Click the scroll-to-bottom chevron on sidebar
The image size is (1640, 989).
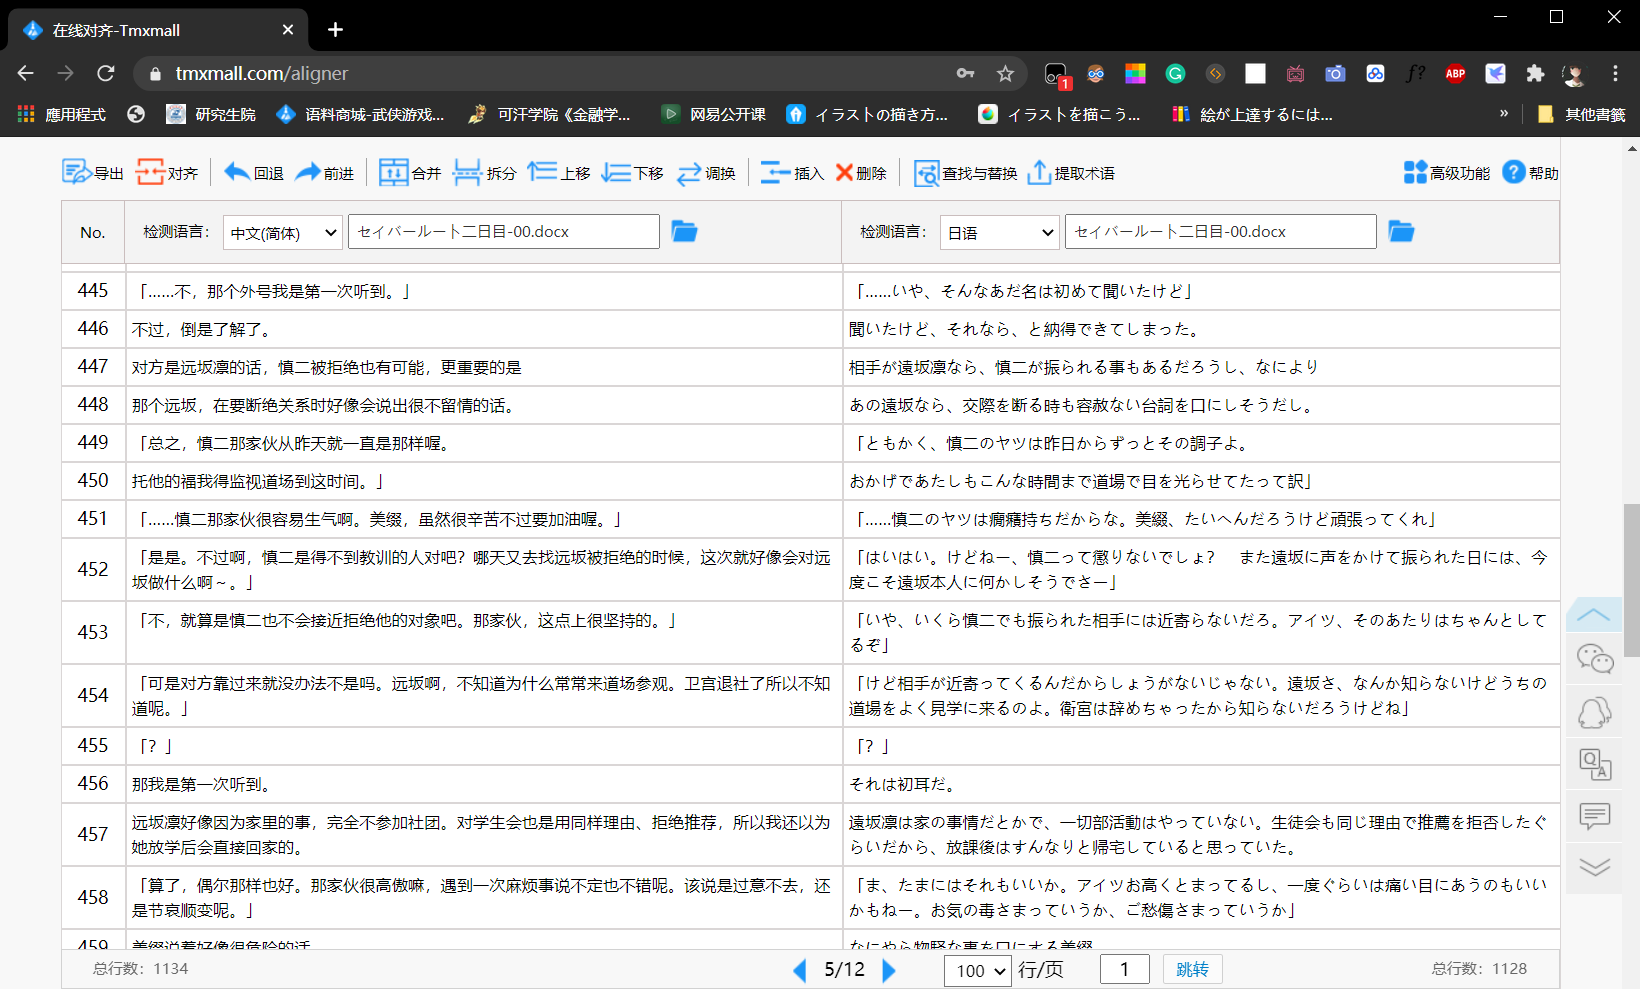pos(1594,866)
